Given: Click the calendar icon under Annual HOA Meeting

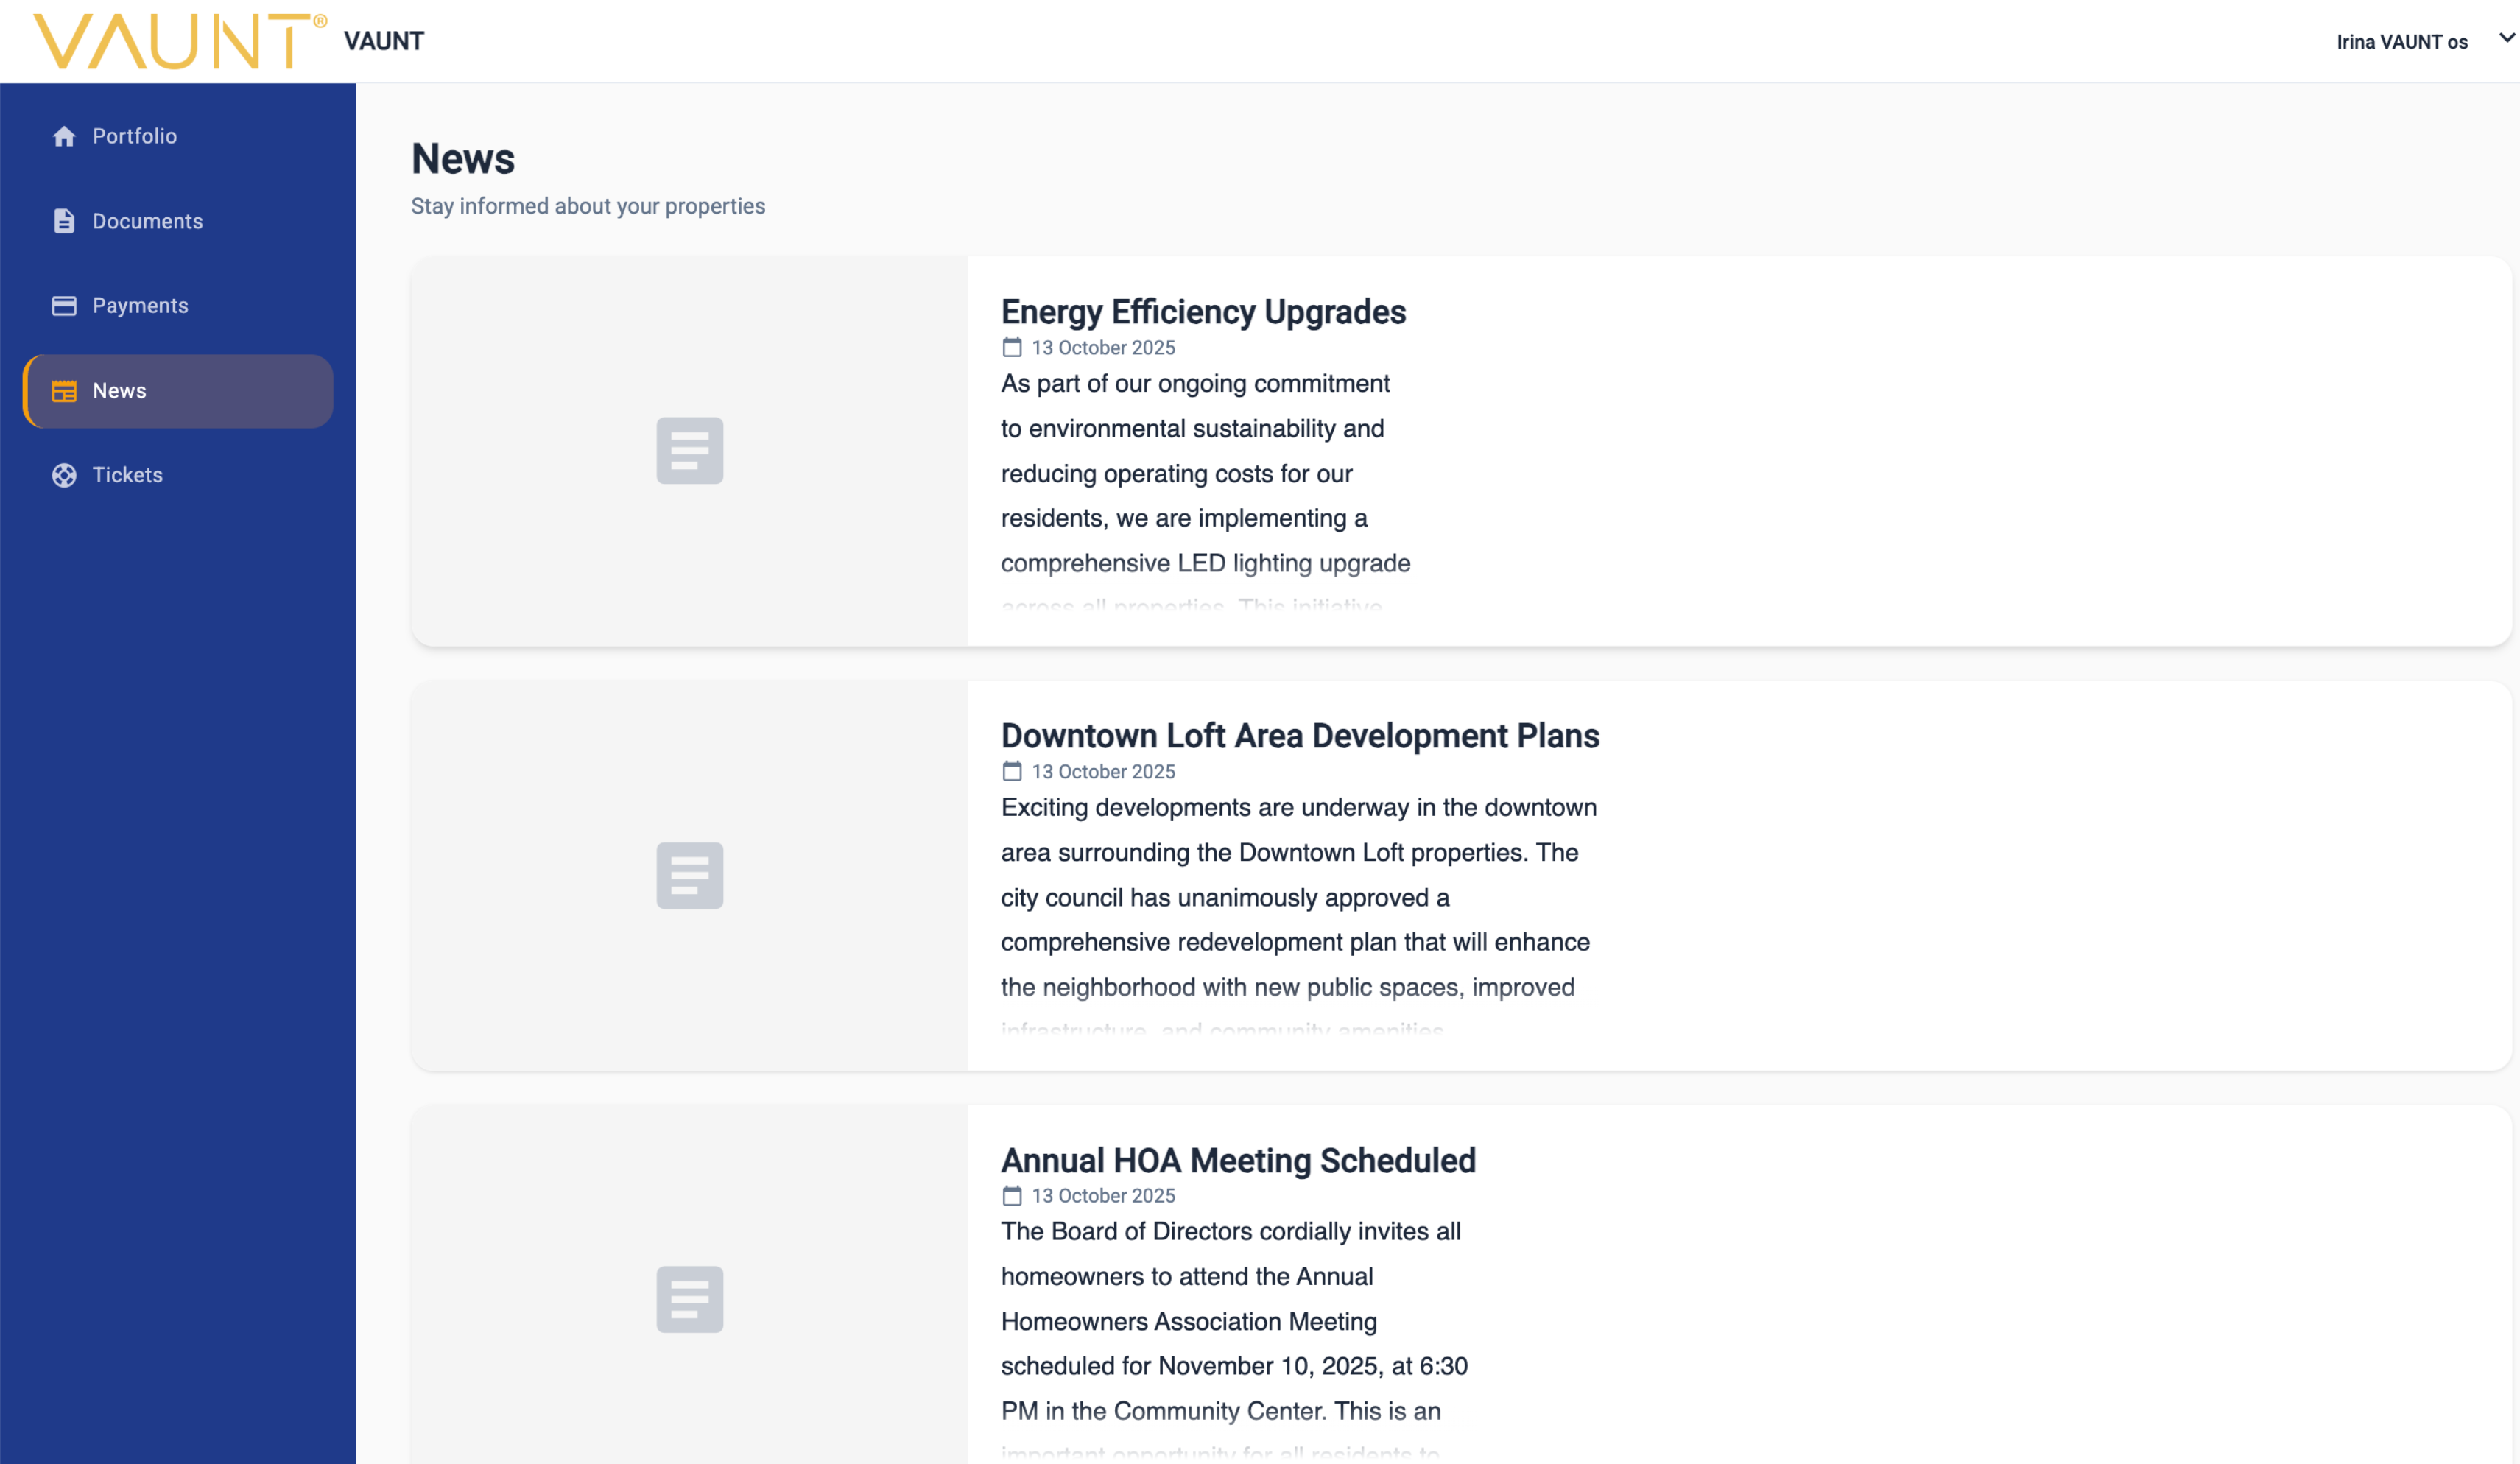Looking at the screenshot, I should point(1012,1195).
